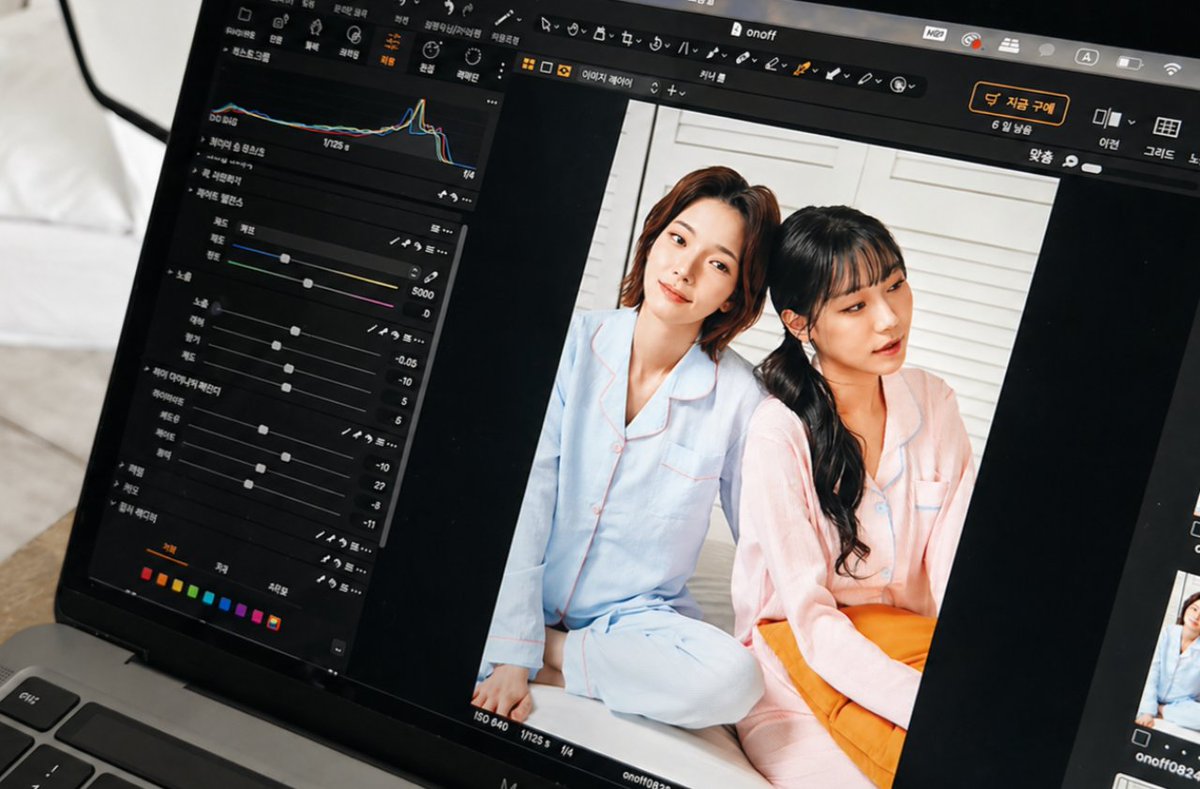The image size is (1200, 789).
Task: Pick the blue color swatch
Action: click(224, 602)
